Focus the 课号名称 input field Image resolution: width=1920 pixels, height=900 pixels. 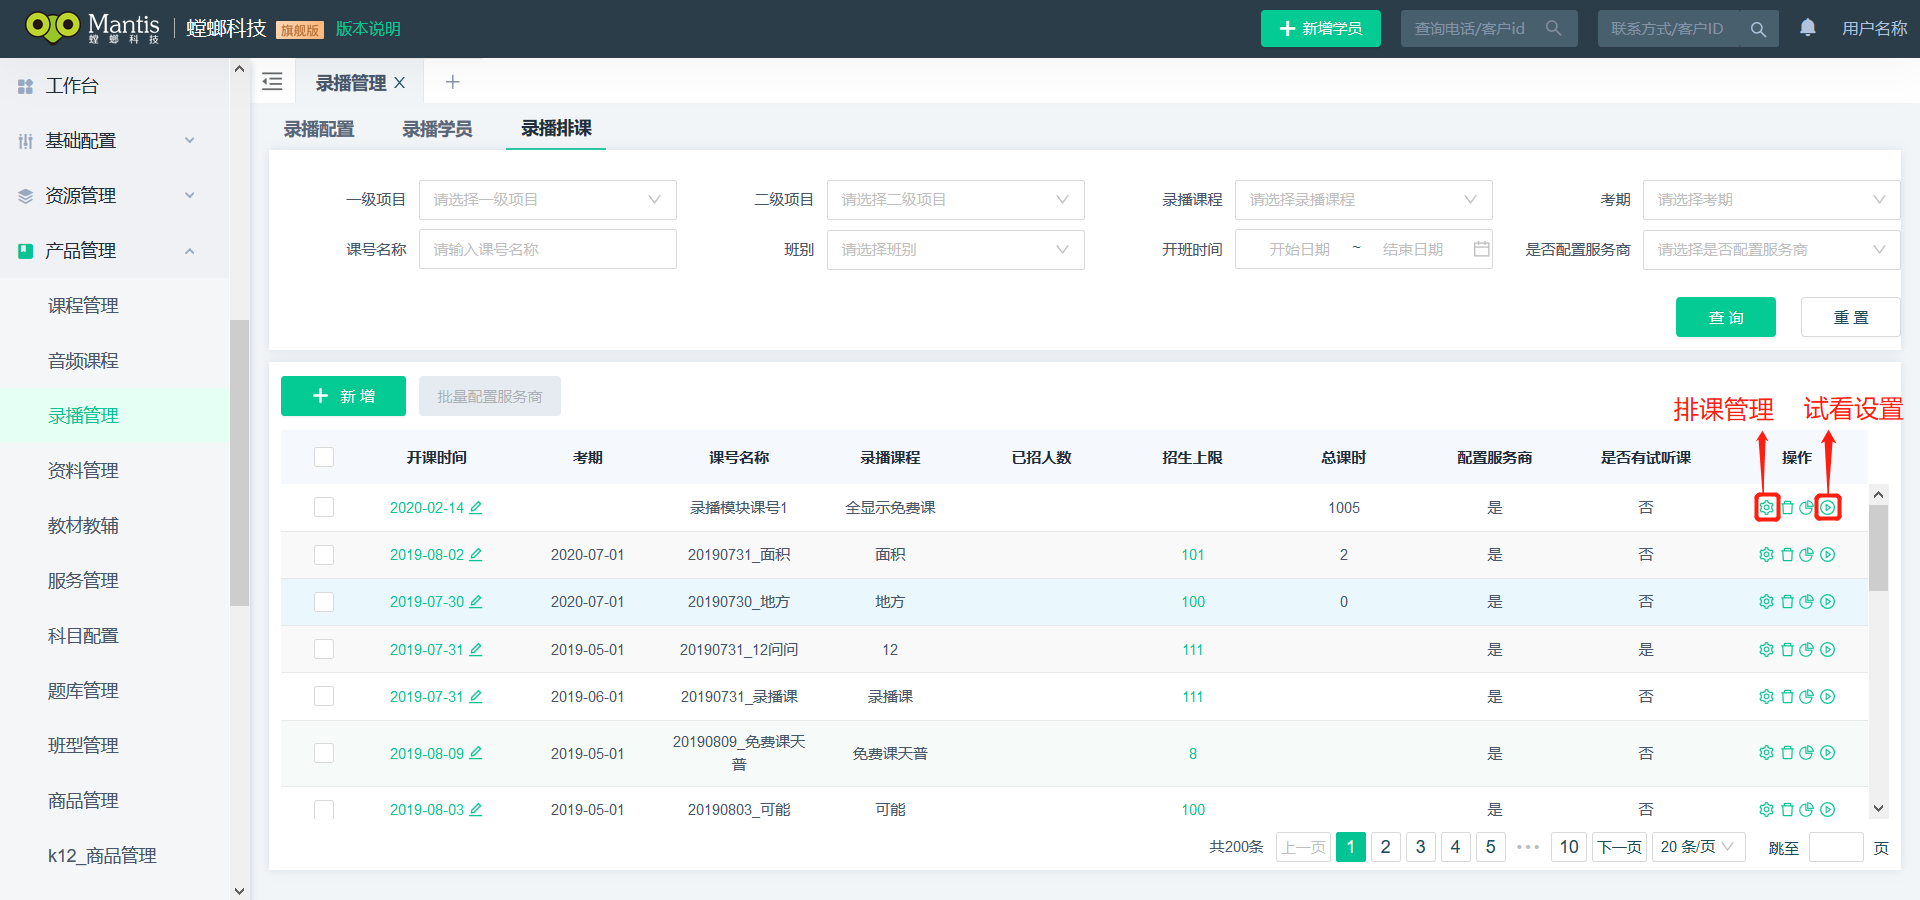548,249
